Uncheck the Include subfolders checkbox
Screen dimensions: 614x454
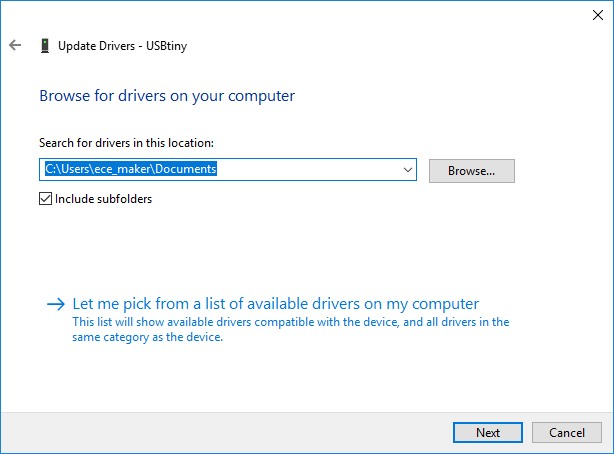[x=45, y=198]
